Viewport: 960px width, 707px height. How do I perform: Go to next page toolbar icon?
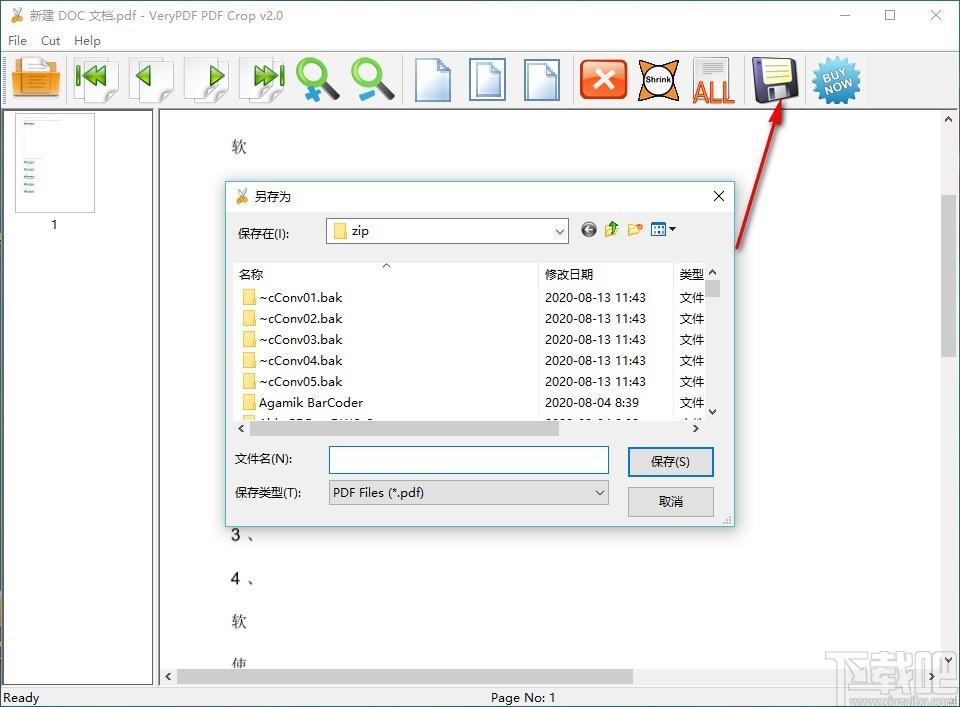pyautogui.click(x=206, y=79)
